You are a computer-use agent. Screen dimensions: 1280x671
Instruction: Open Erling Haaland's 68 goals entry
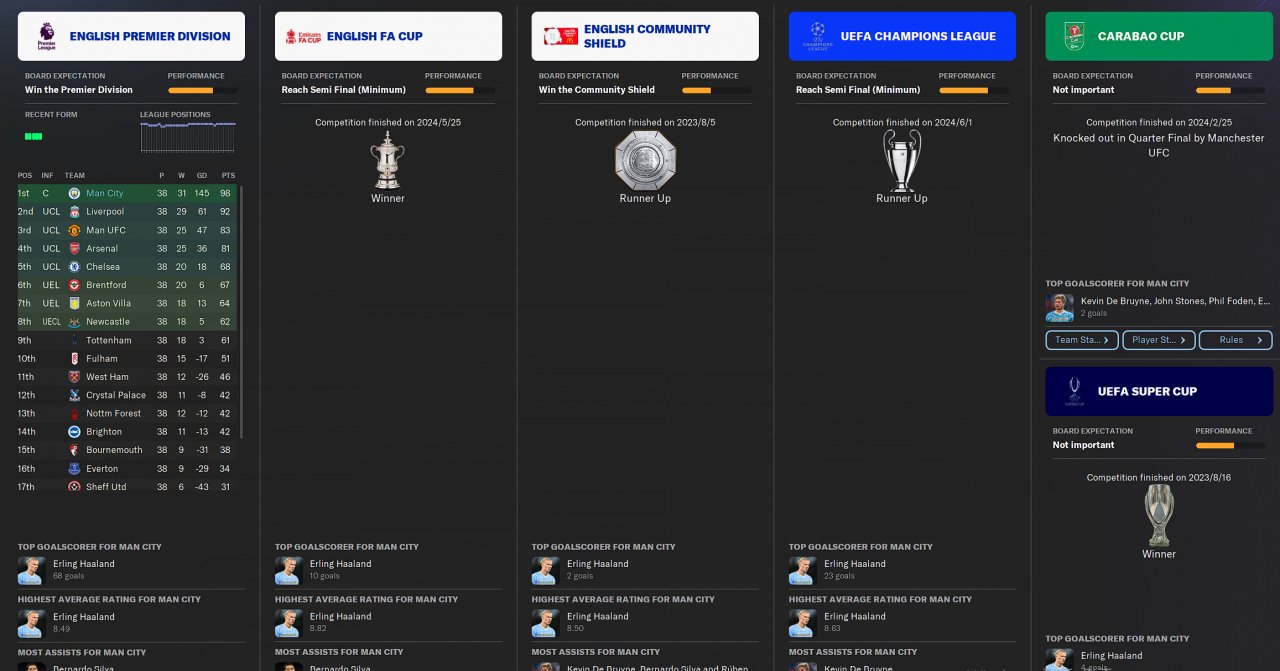point(131,570)
